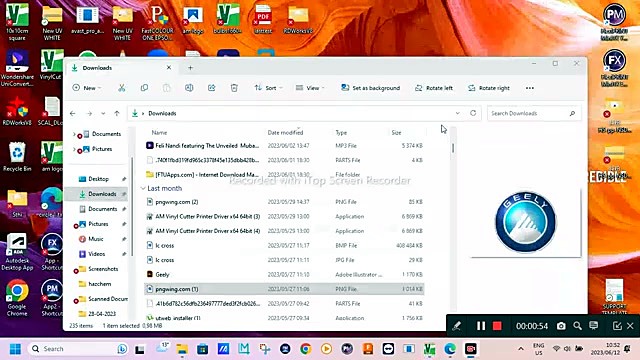Go up one folder level

pyautogui.click(x=117, y=113)
